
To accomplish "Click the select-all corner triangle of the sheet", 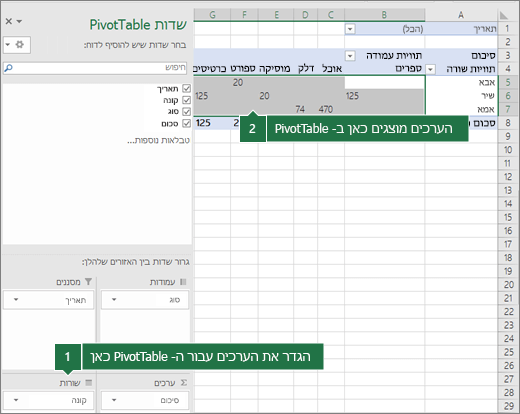I will click(504, 15).
